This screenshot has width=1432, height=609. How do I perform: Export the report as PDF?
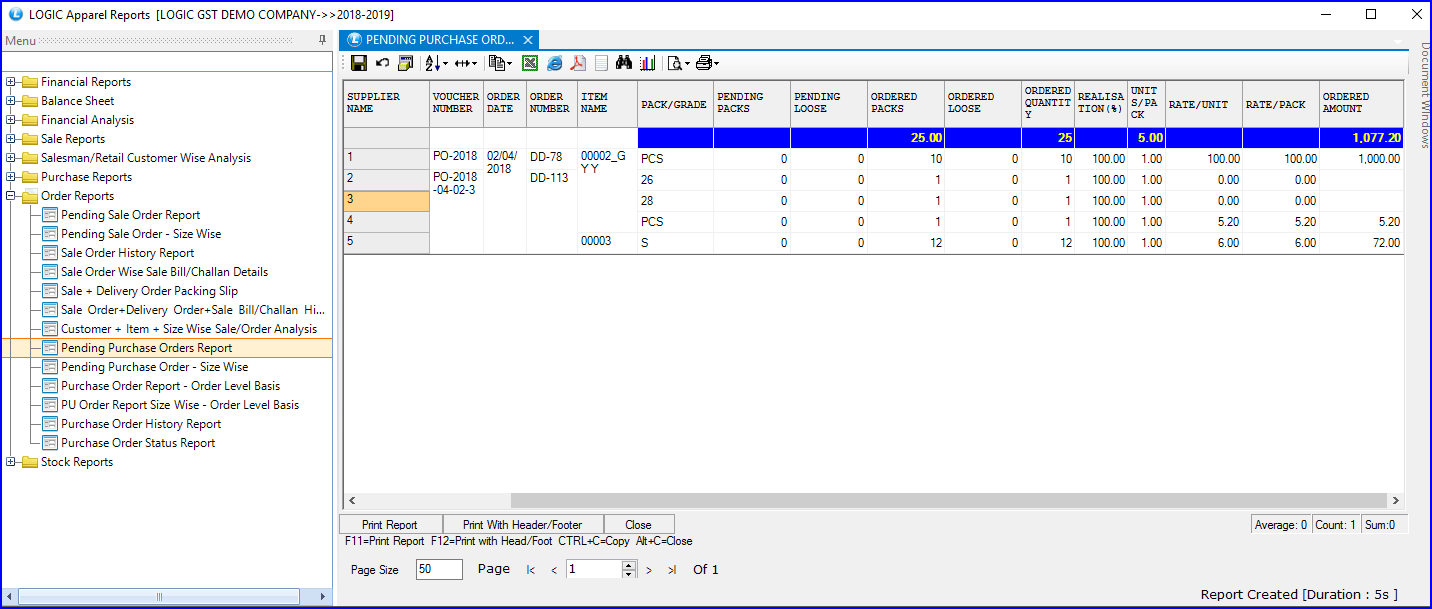click(x=578, y=62)
